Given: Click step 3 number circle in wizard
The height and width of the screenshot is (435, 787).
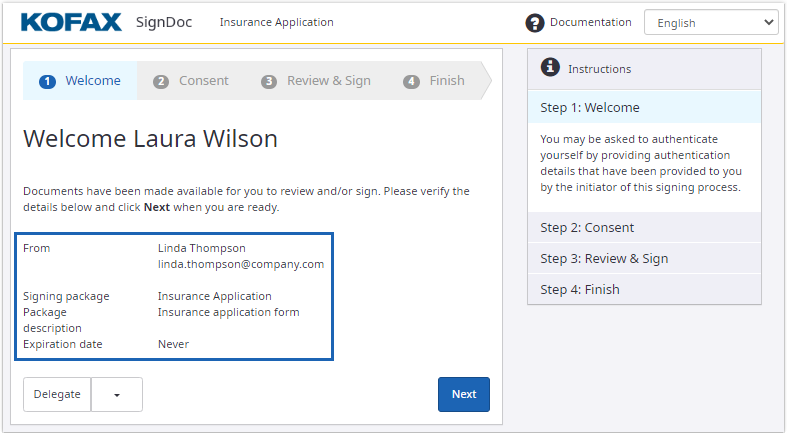Looking at the screenshot, I should 268,82.
